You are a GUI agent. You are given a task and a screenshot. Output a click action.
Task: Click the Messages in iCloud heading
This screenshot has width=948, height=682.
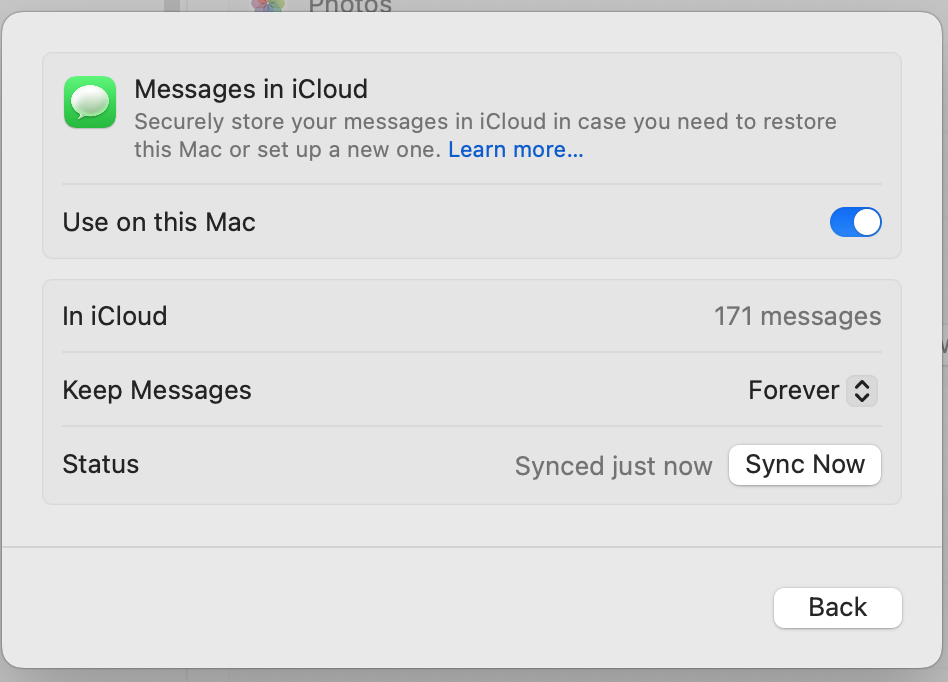(x=251, y=89)
